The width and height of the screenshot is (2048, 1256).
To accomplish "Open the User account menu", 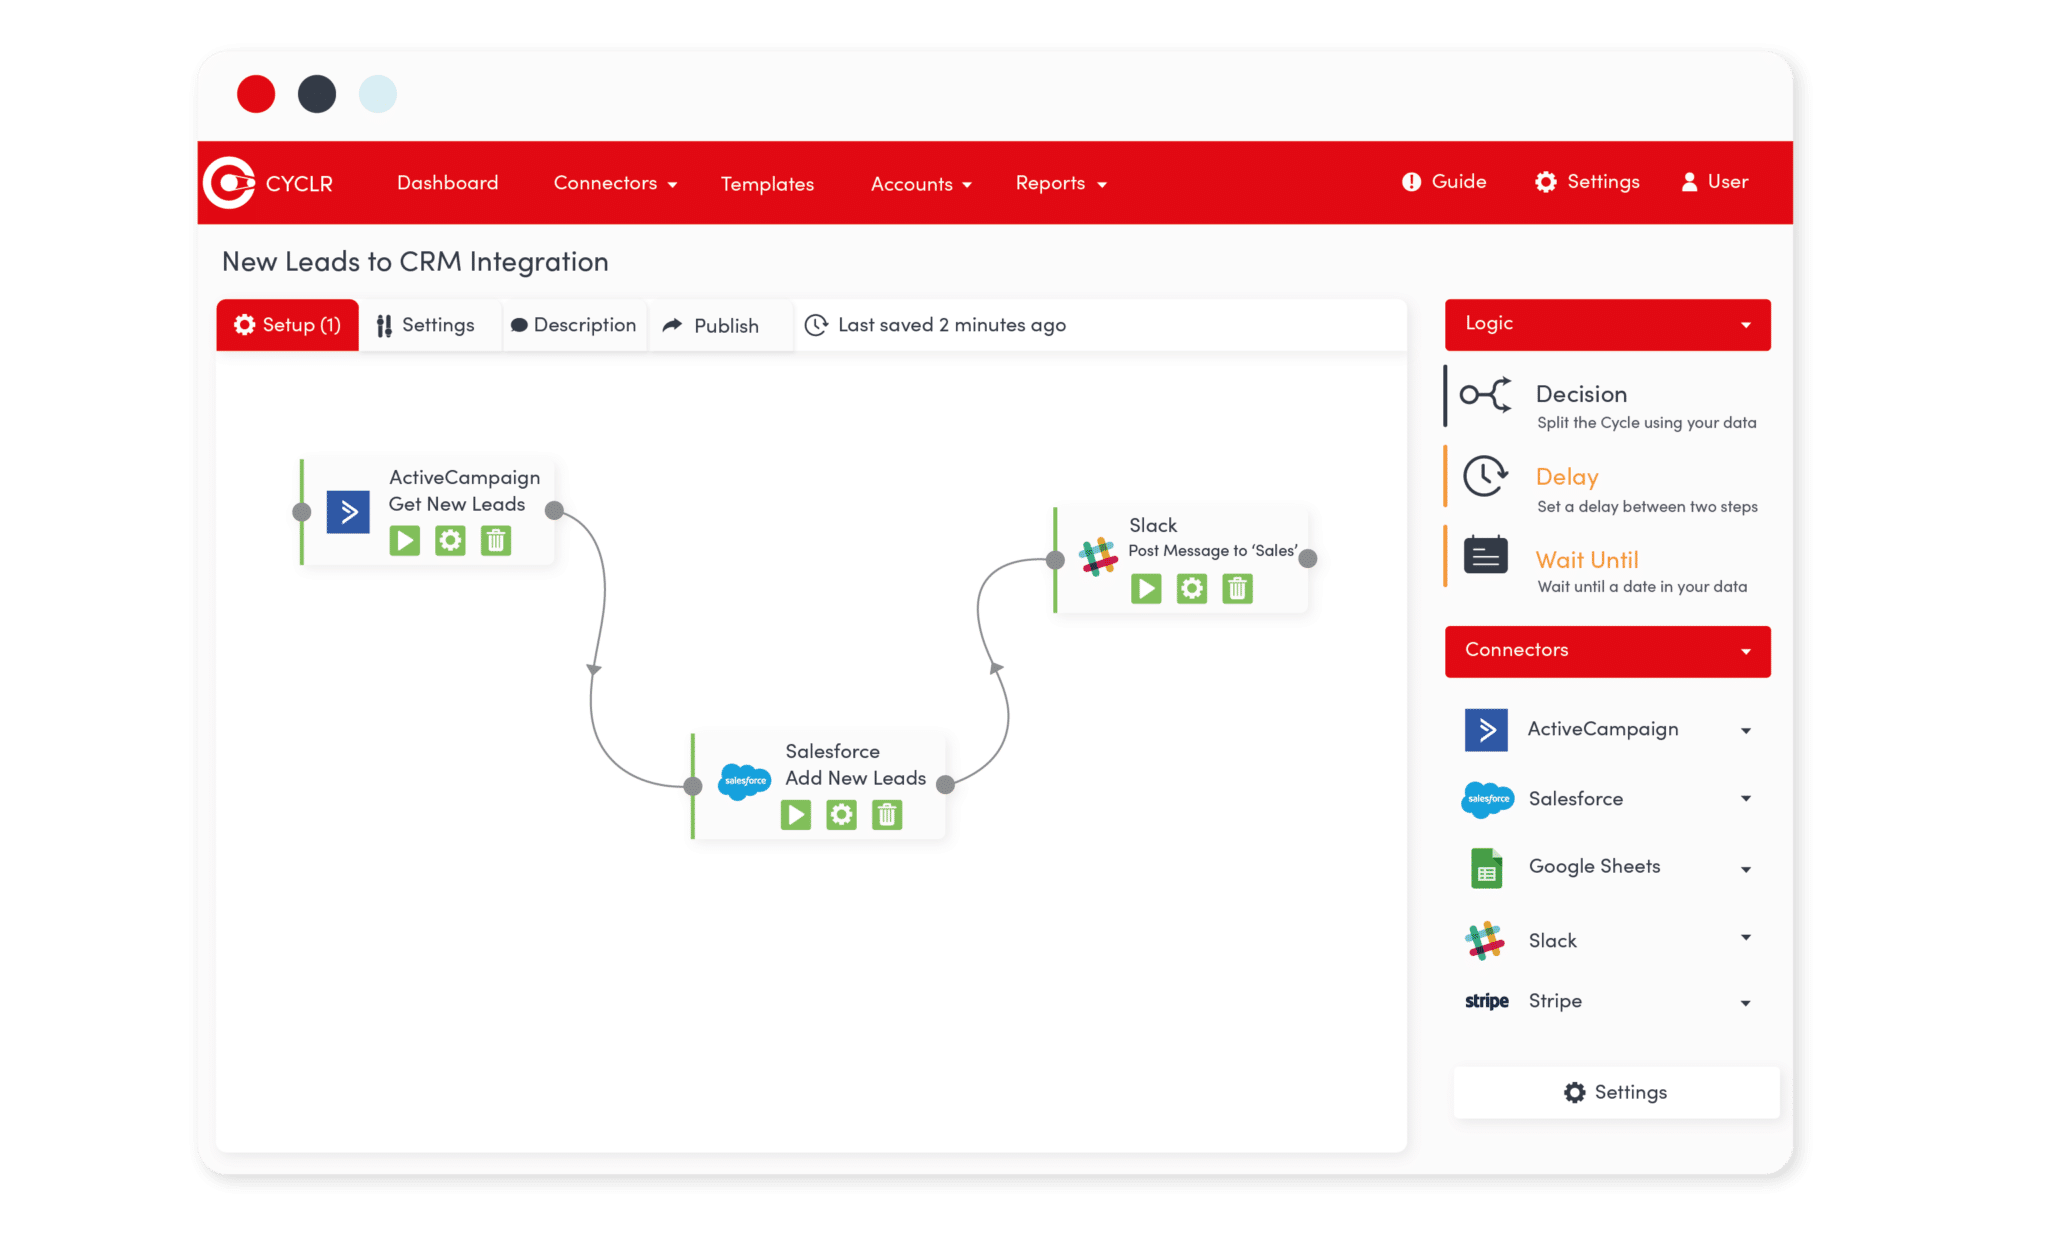I will point(1715,182).
